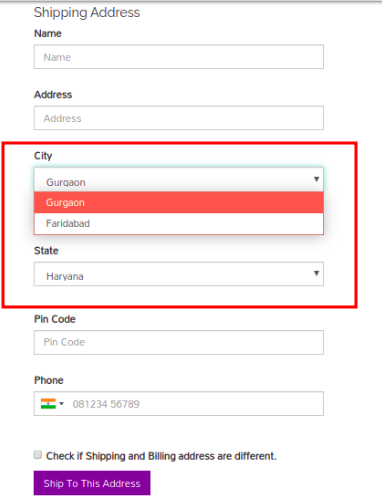Expand the City dropdown arrow
The image size is (382, 504).
click(x=316, y=179)
